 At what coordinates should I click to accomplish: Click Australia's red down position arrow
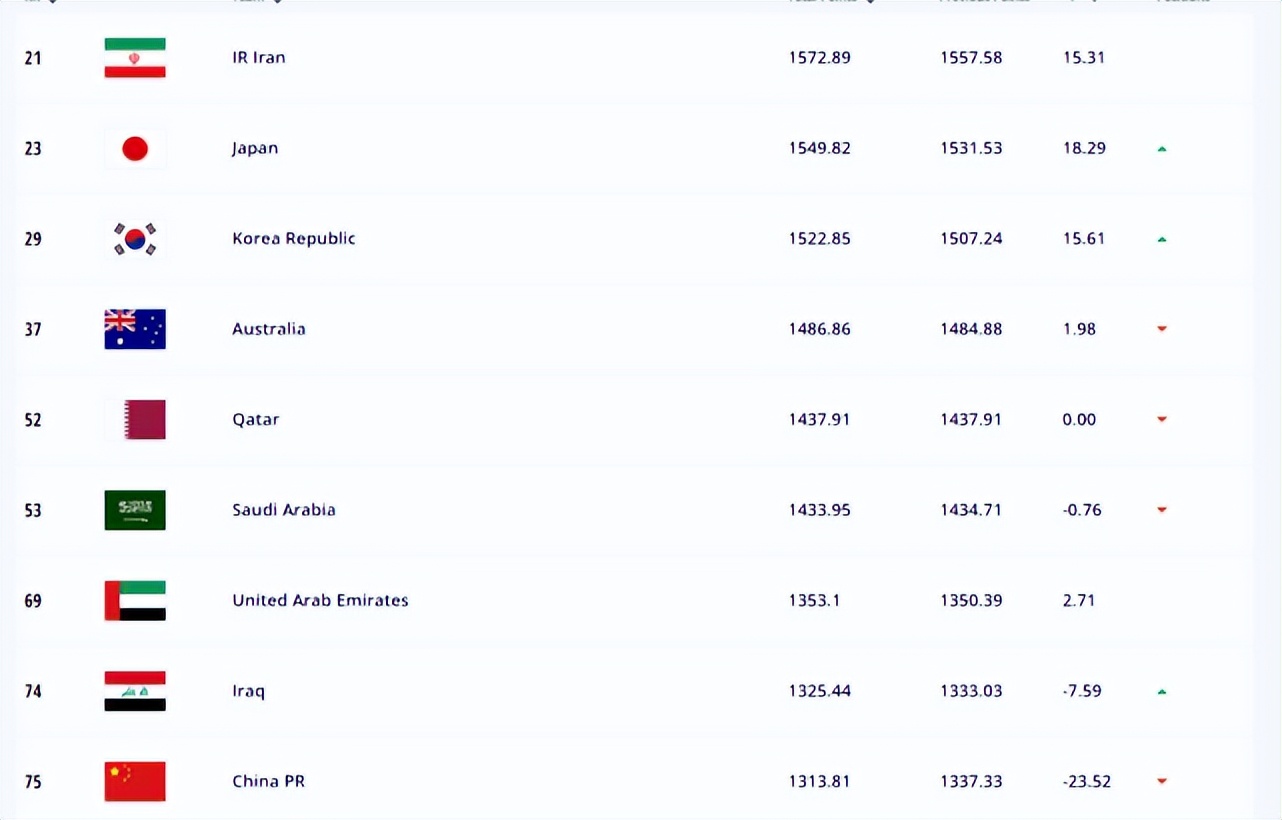point(1162,329)
